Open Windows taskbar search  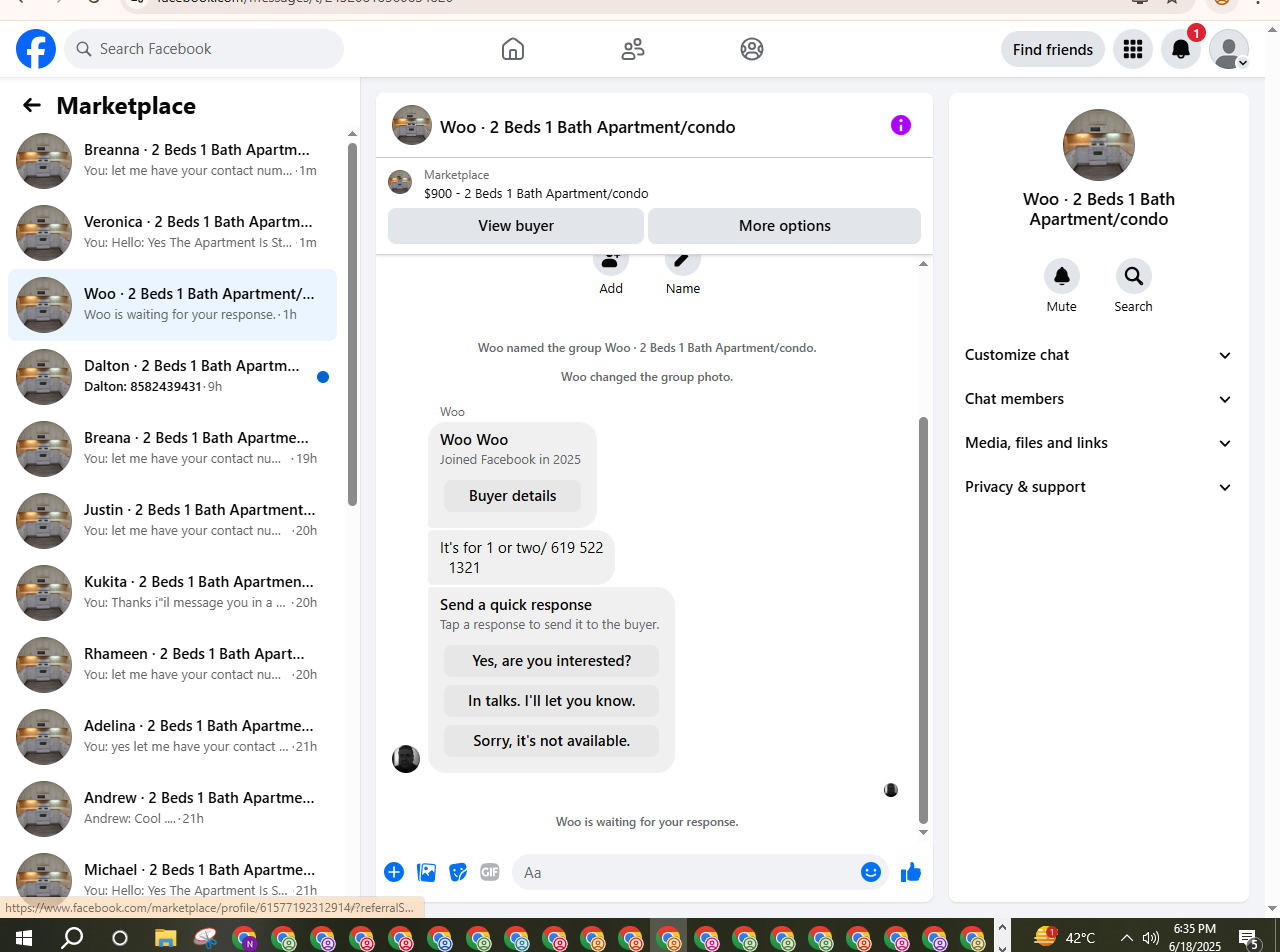pos(72,938)
